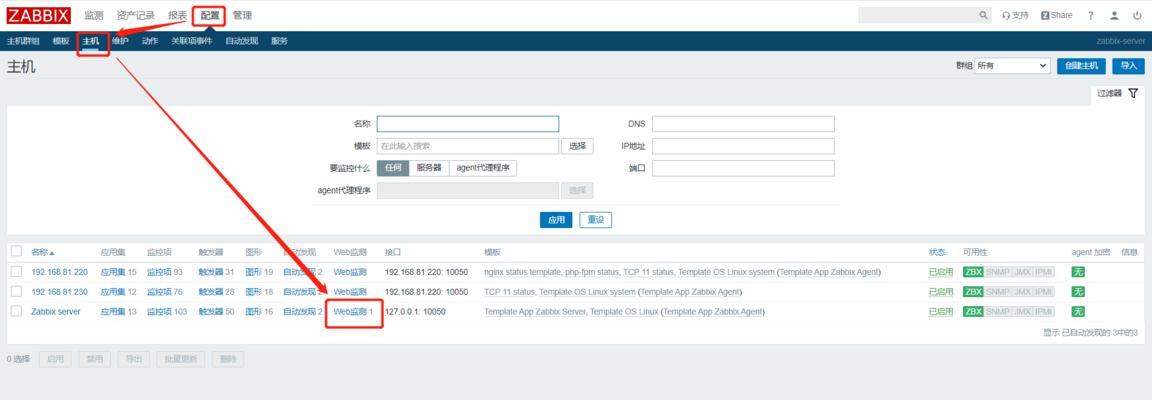Open 监控项 for 192.168.81.230
Screen dimensions: 1152x400
159,292
